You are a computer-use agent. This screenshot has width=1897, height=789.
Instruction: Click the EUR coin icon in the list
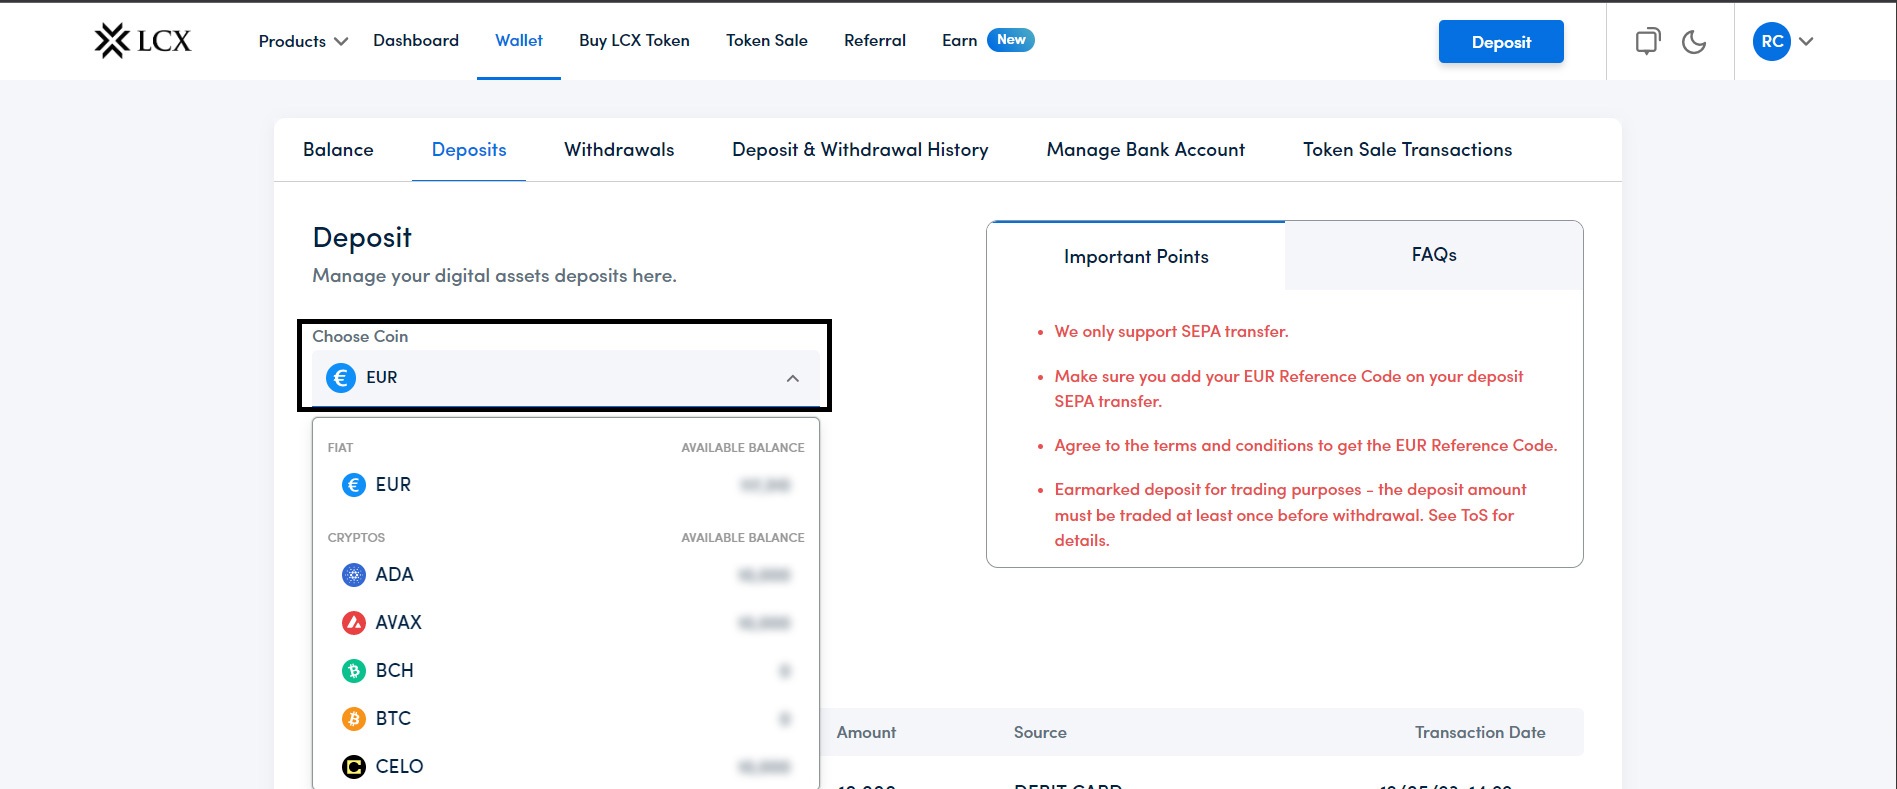pyautogui.click(x=354, y=485)
